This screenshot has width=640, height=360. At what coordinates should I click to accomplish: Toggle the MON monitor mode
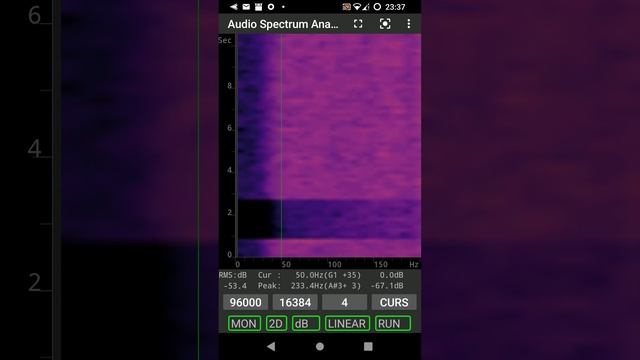244,324
